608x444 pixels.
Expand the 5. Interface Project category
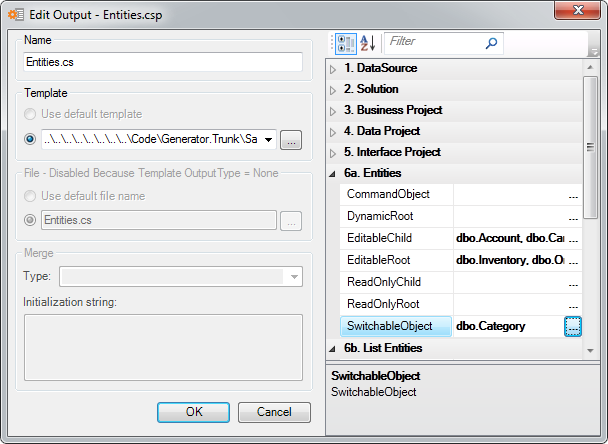[x=333, y=153]
